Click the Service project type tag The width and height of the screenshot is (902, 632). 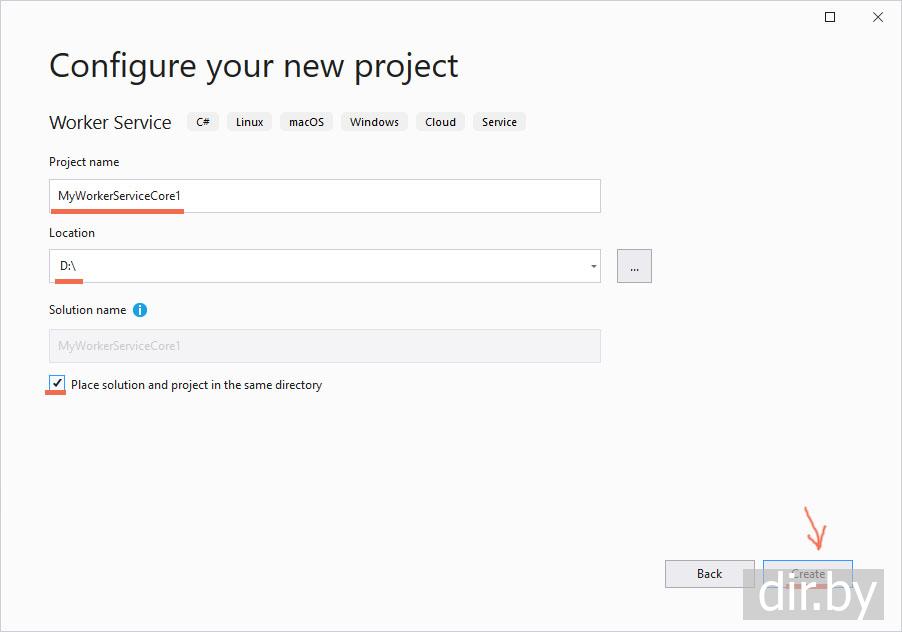click(499, 122)
